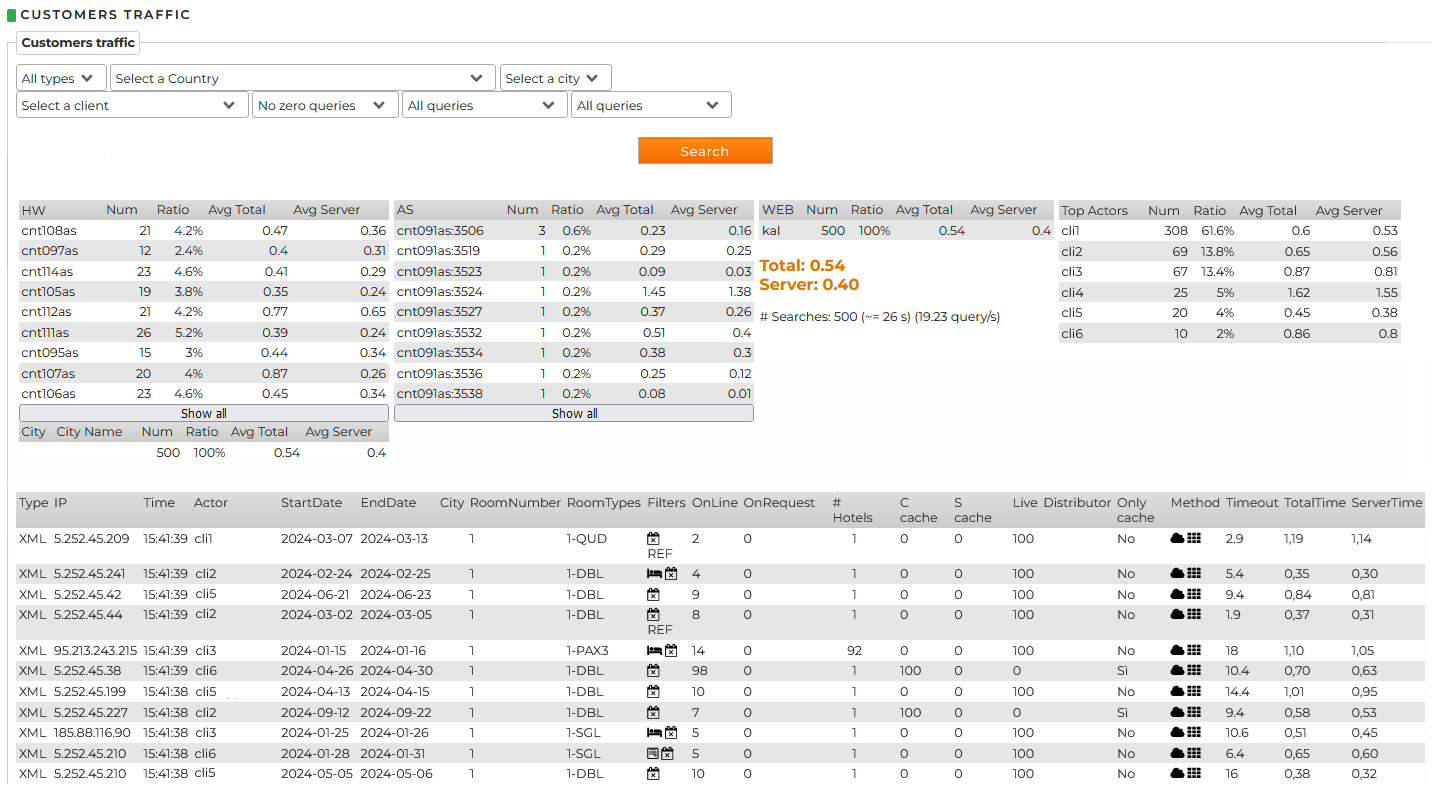Click the # Searches: 500 summary line

pos(880,317)
